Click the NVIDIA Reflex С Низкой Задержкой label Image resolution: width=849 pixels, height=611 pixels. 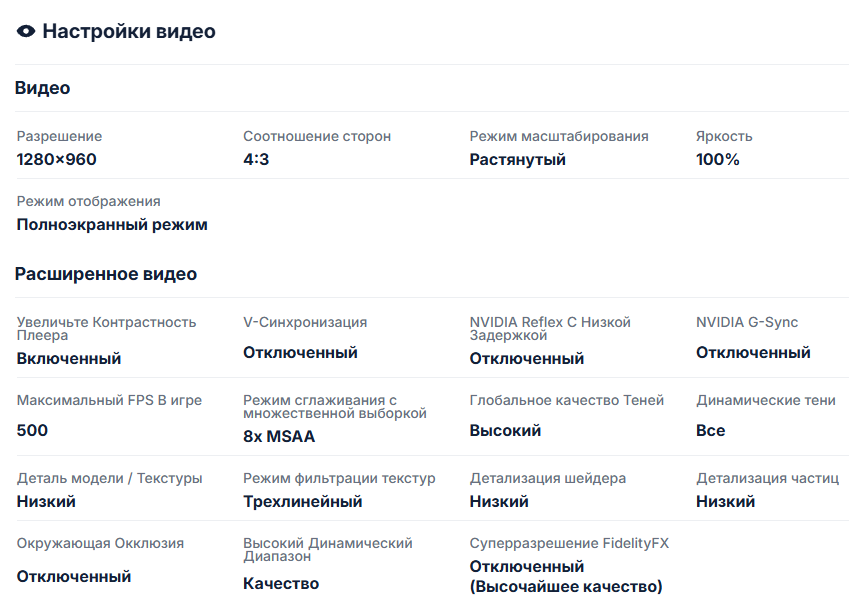tap(550, 329)
